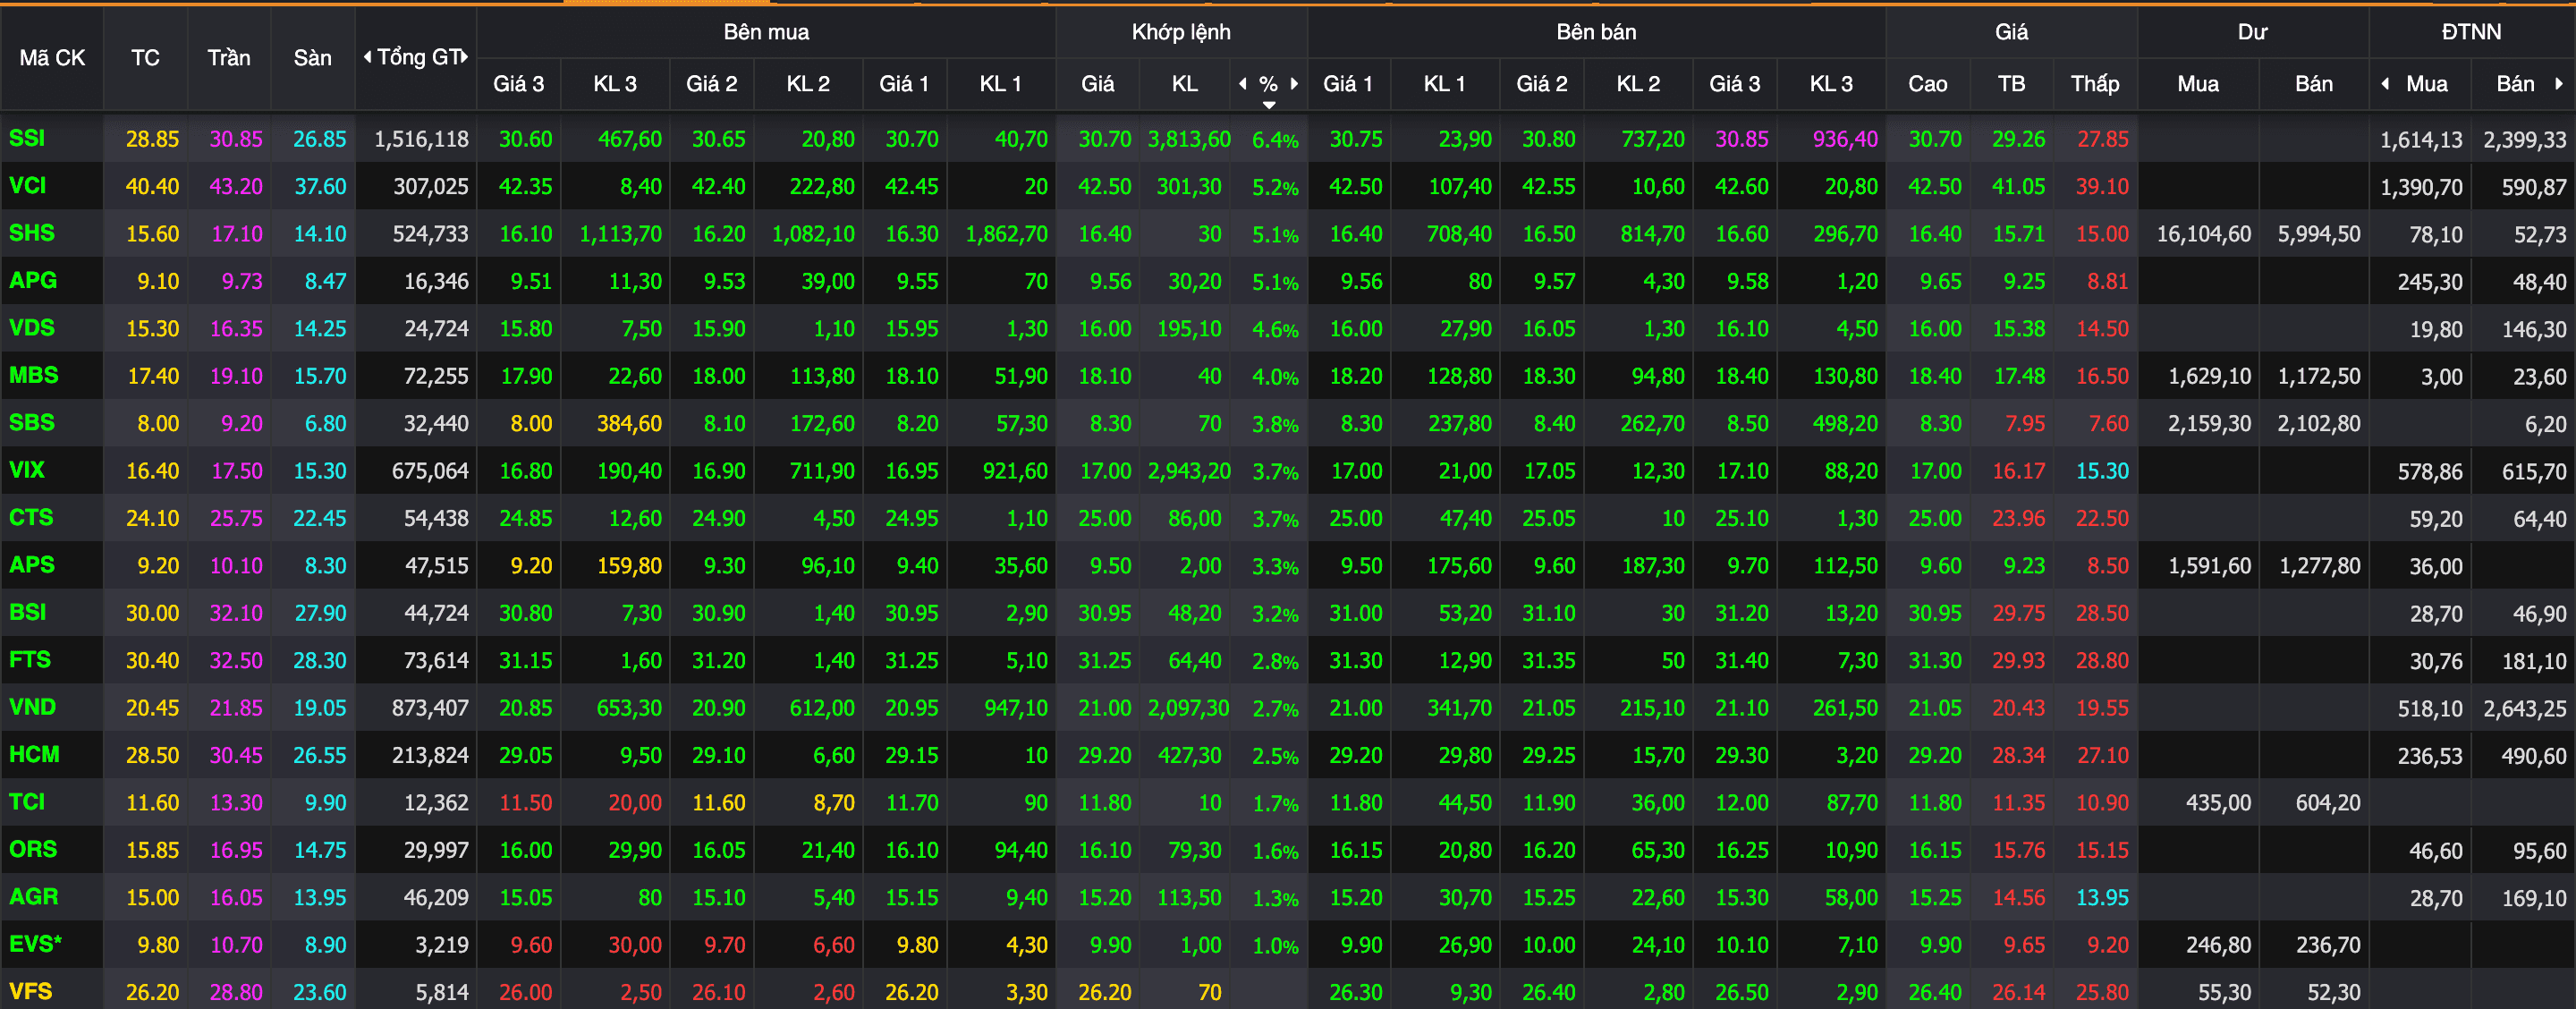
Task: Click the 6.4% change in SSI row
Action: 1275,140
